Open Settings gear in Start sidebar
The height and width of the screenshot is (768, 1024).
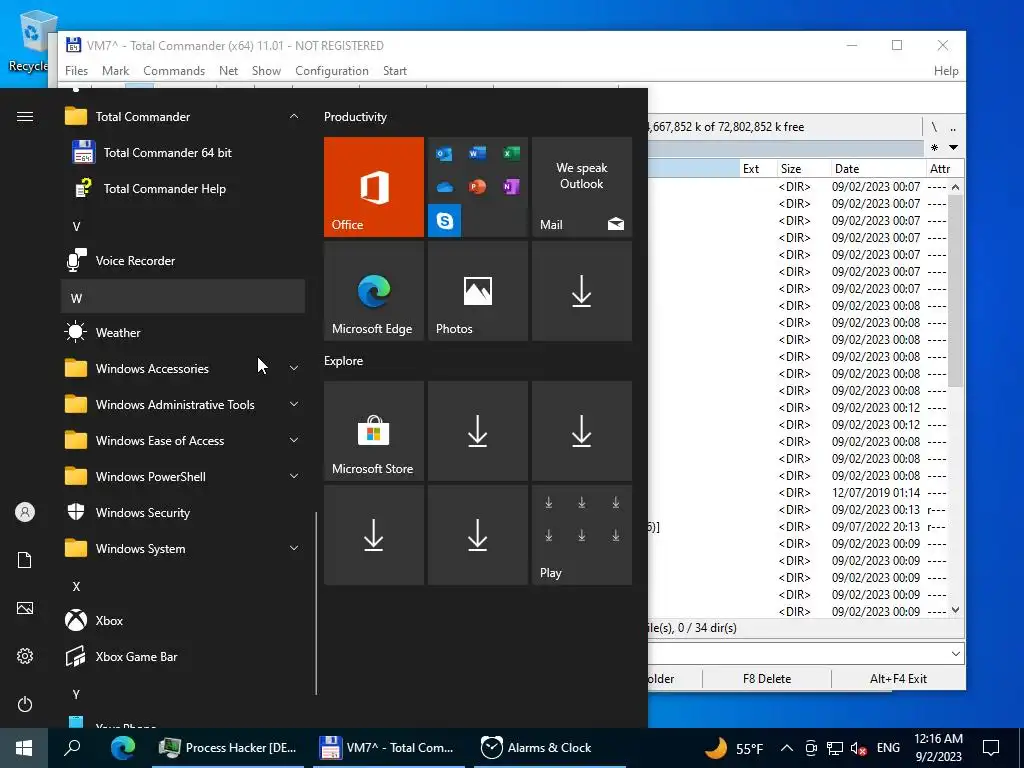click(x=25, y=656)
